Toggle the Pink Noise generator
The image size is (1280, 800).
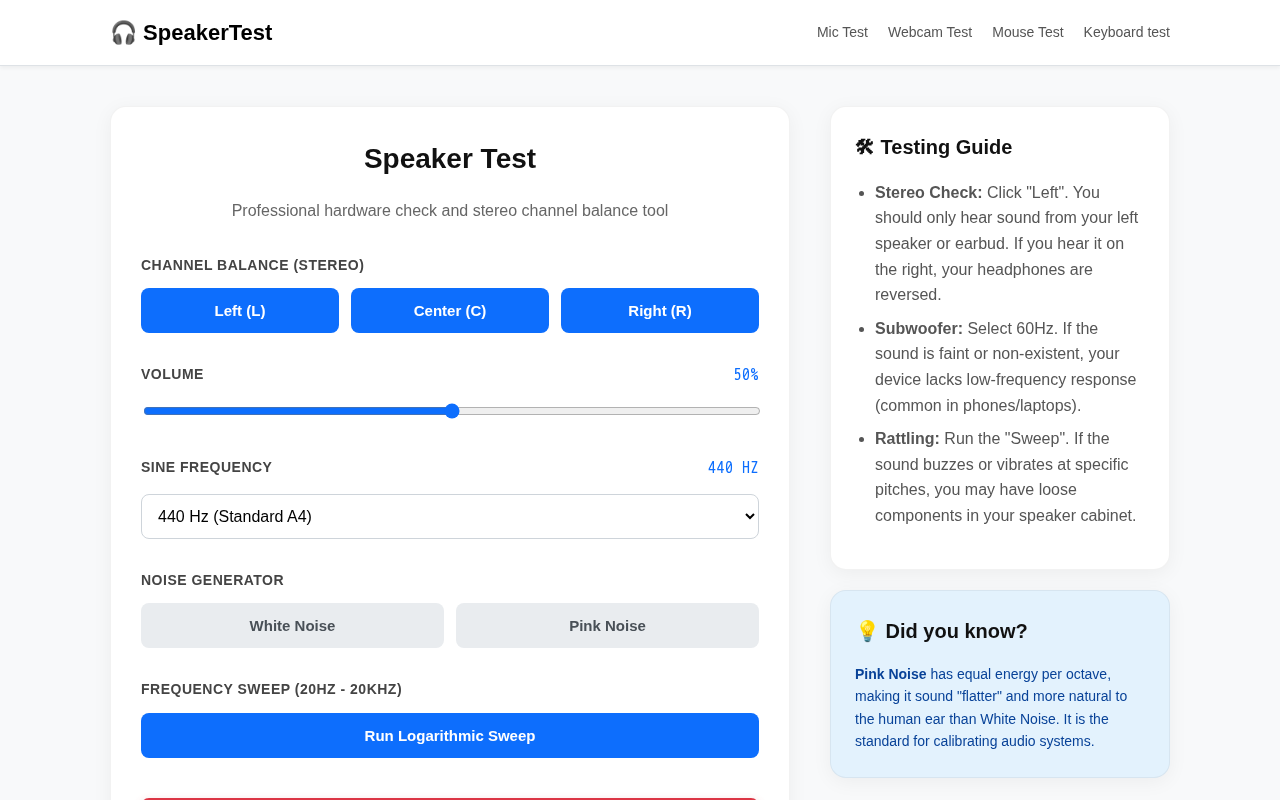[x=607, y=625]
